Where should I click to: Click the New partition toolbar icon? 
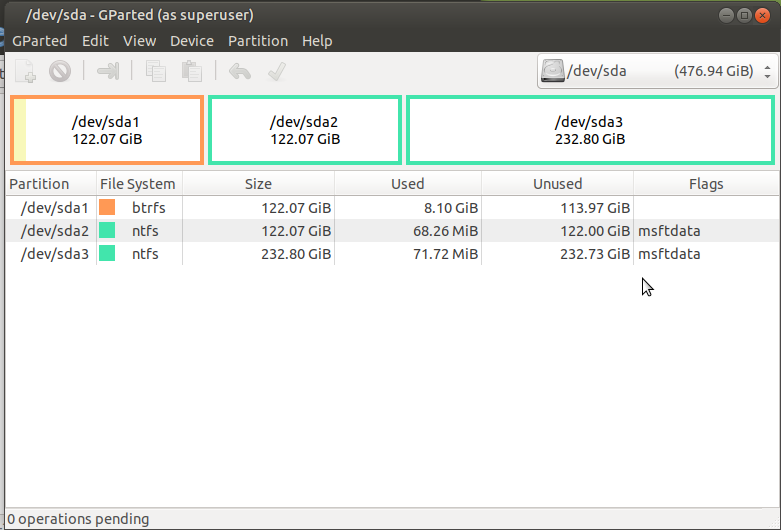25,71
